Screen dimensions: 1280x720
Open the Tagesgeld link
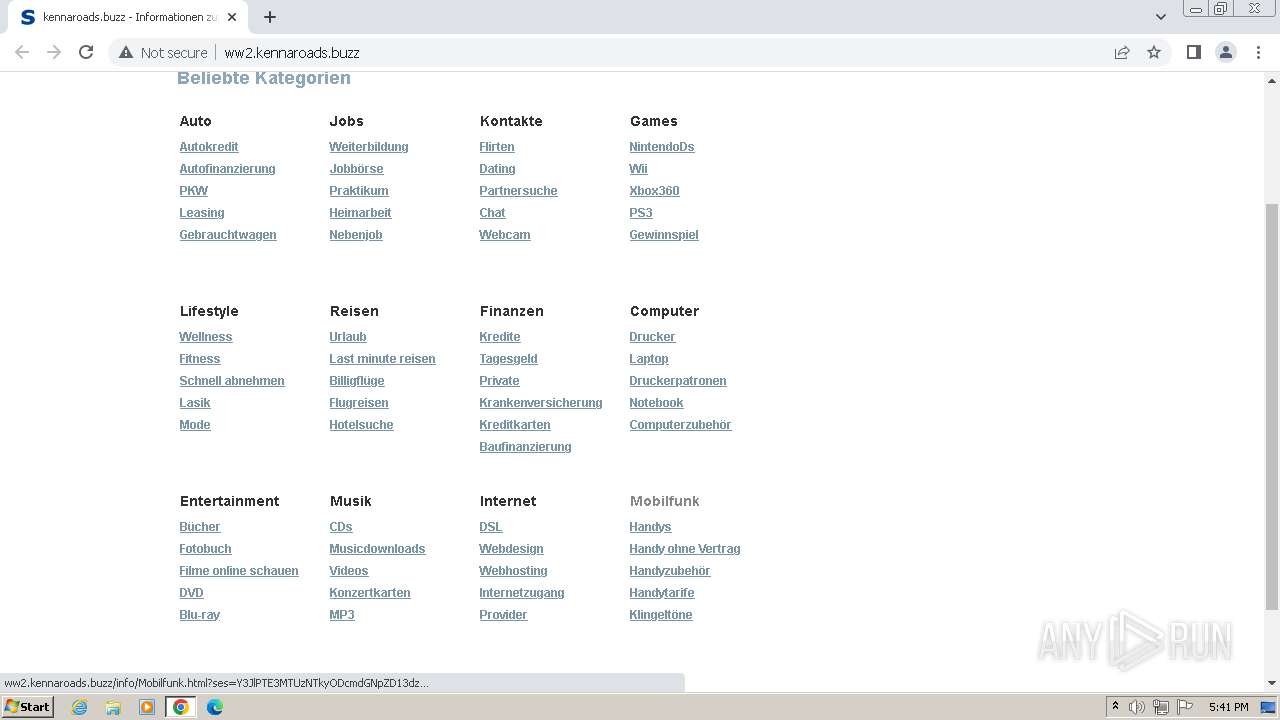(x=508, y=359)
